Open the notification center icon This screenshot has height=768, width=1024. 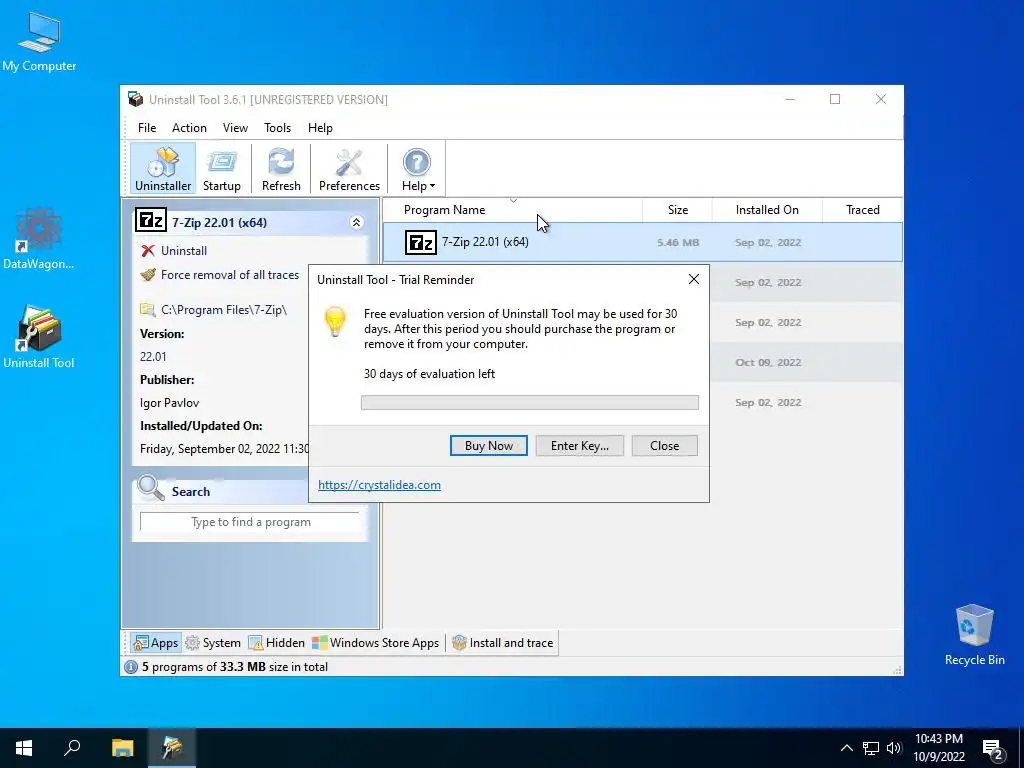(x=993, y=749)
